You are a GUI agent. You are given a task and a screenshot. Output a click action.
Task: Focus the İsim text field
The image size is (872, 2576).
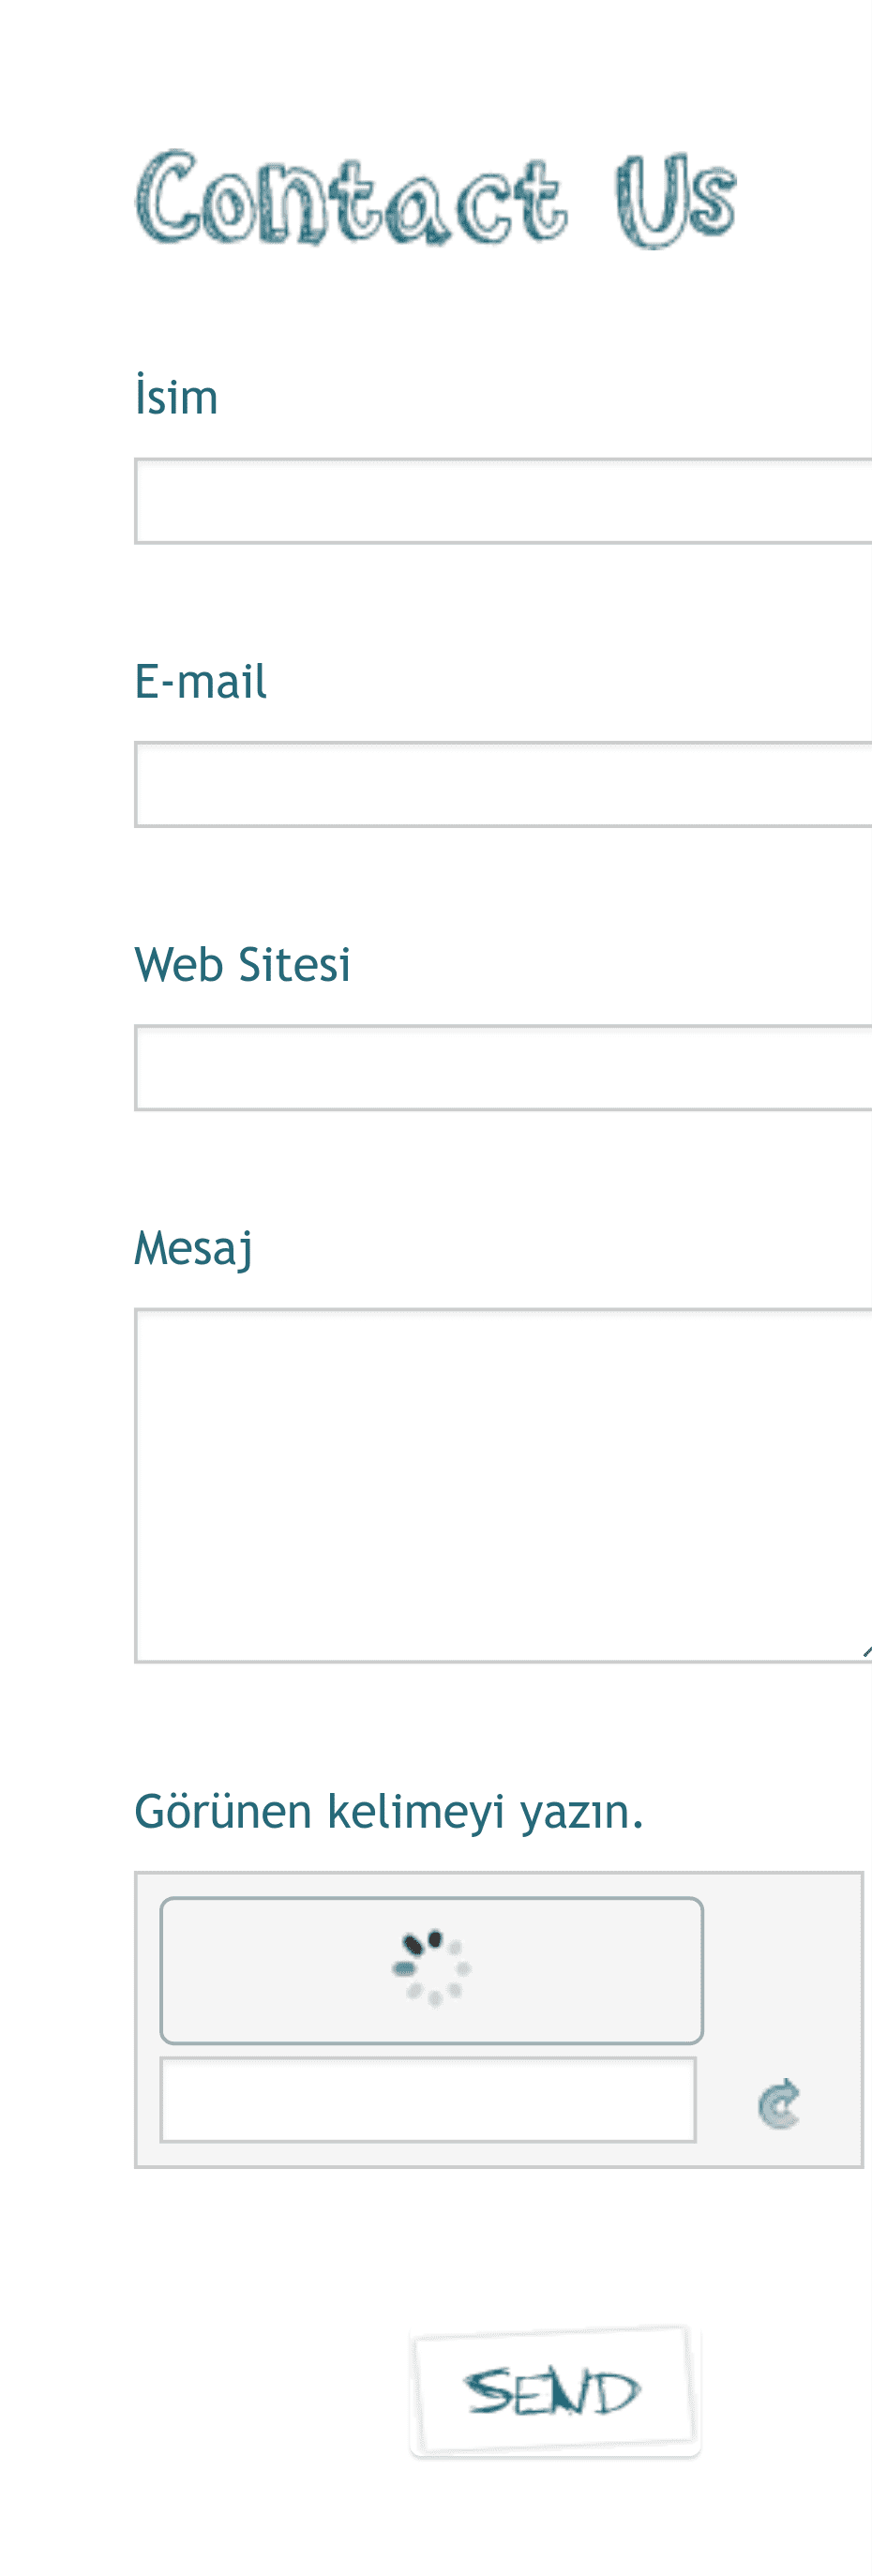[503, 501]
